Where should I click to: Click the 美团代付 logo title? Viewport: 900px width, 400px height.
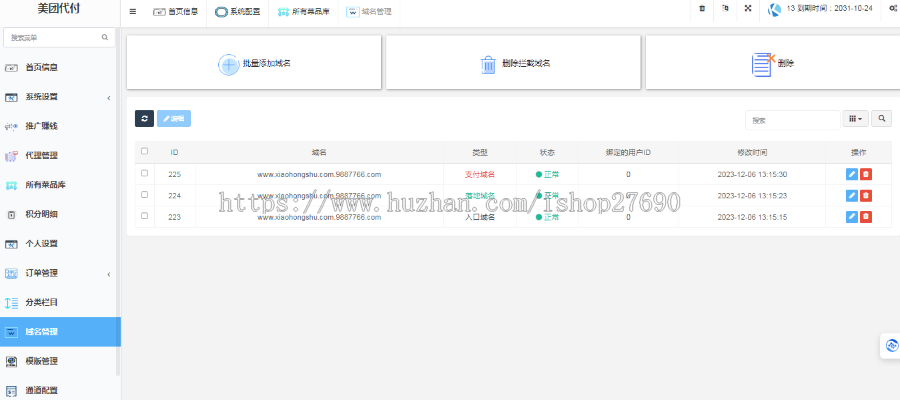click(x=59, y=9)
